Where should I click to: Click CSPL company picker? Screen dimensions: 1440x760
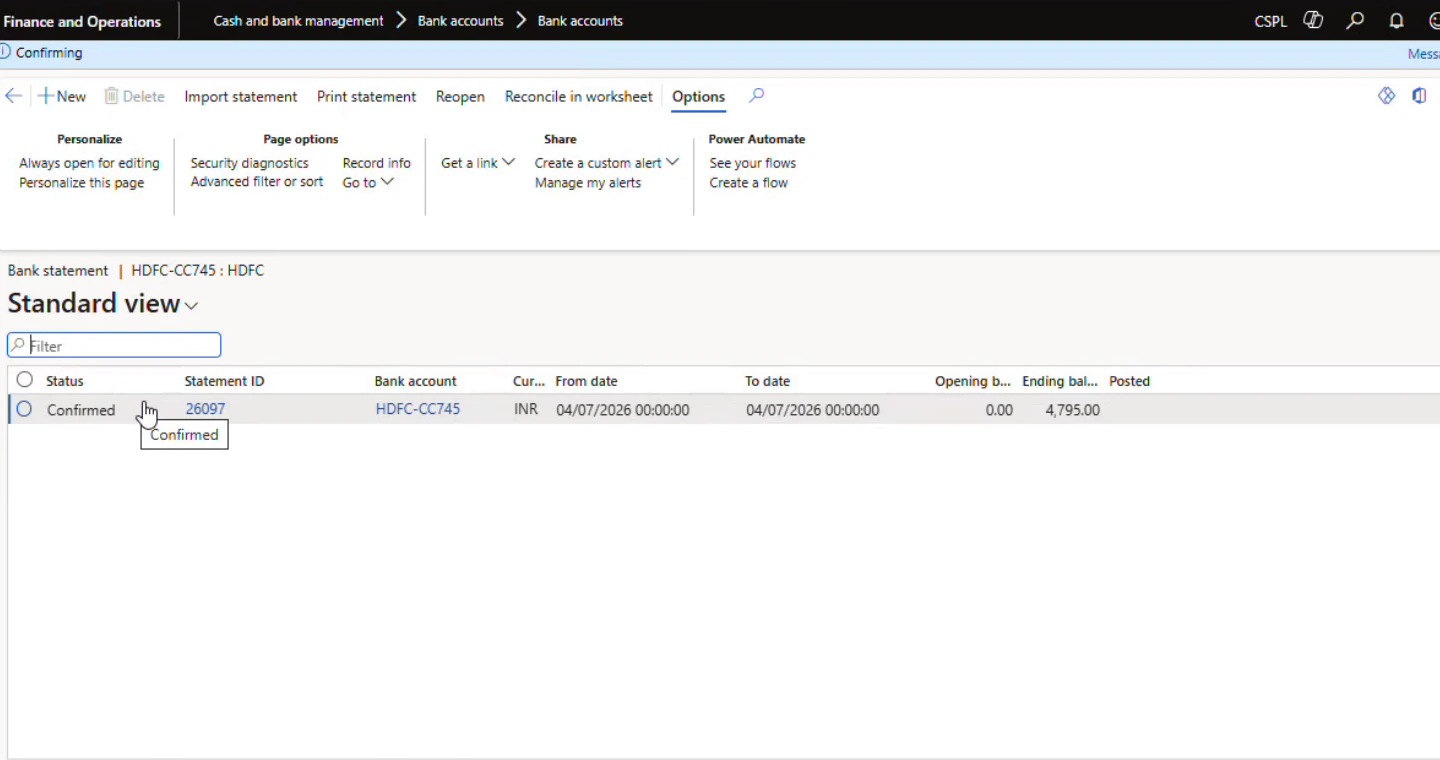pyautogui.click(x=1270, y=21)
